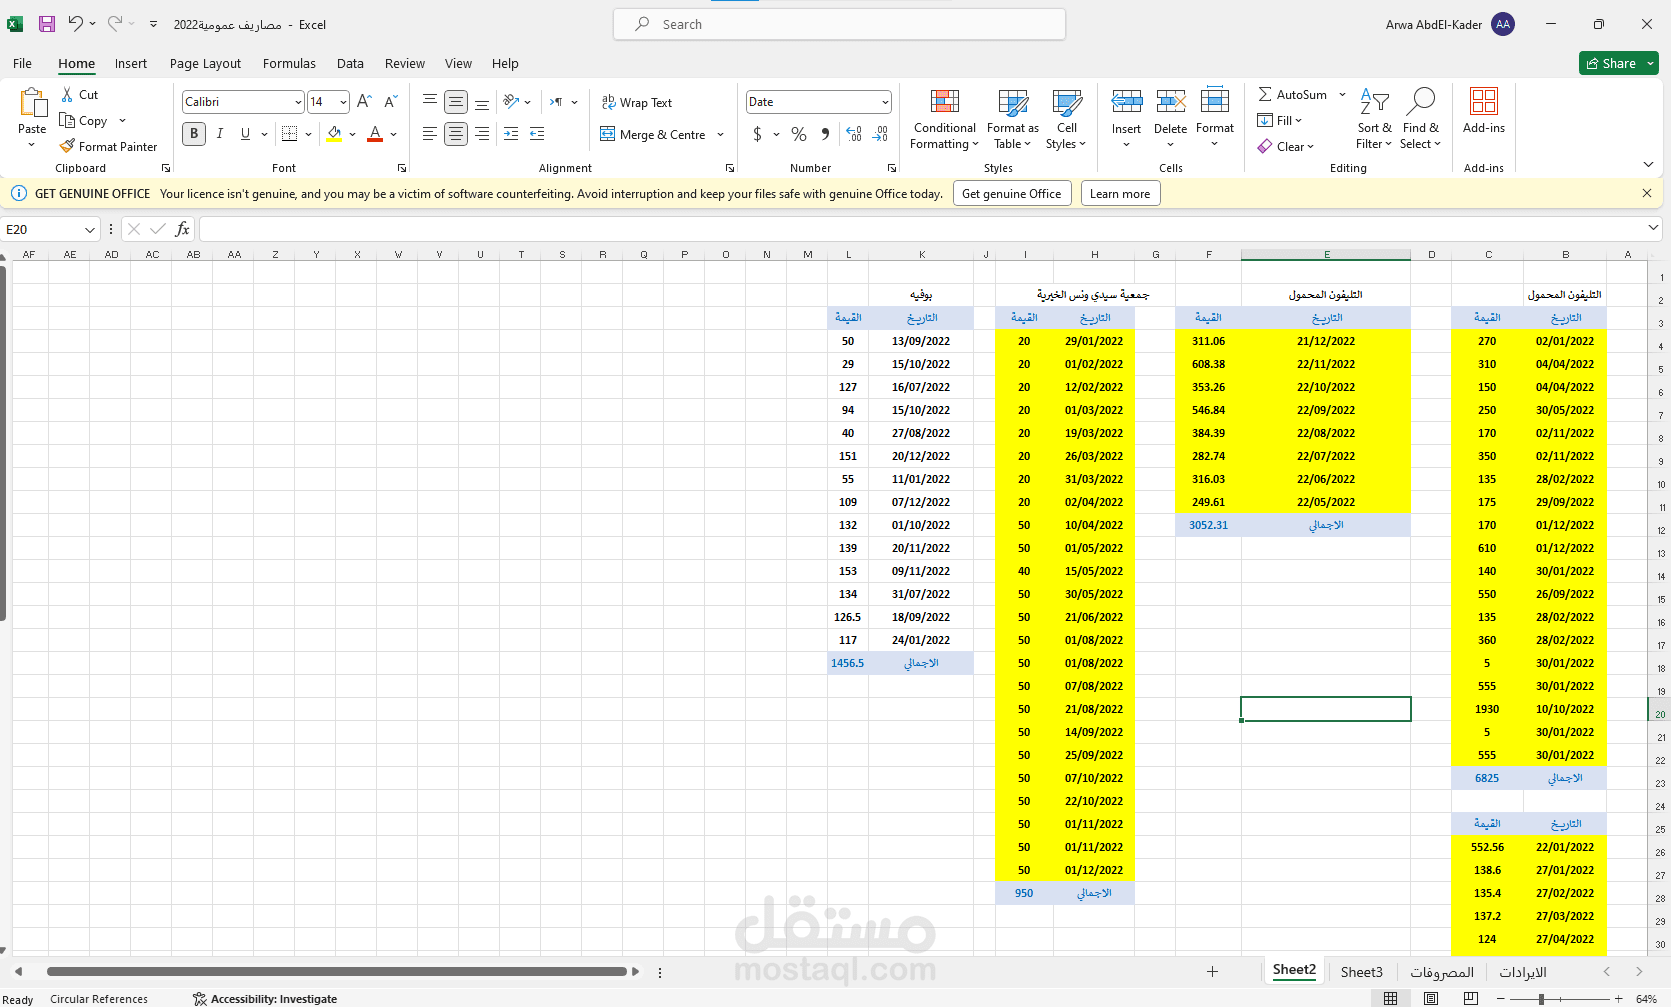Toggle Align Left
This screenshot has height=1007, width=1671.
click(429, 133)
